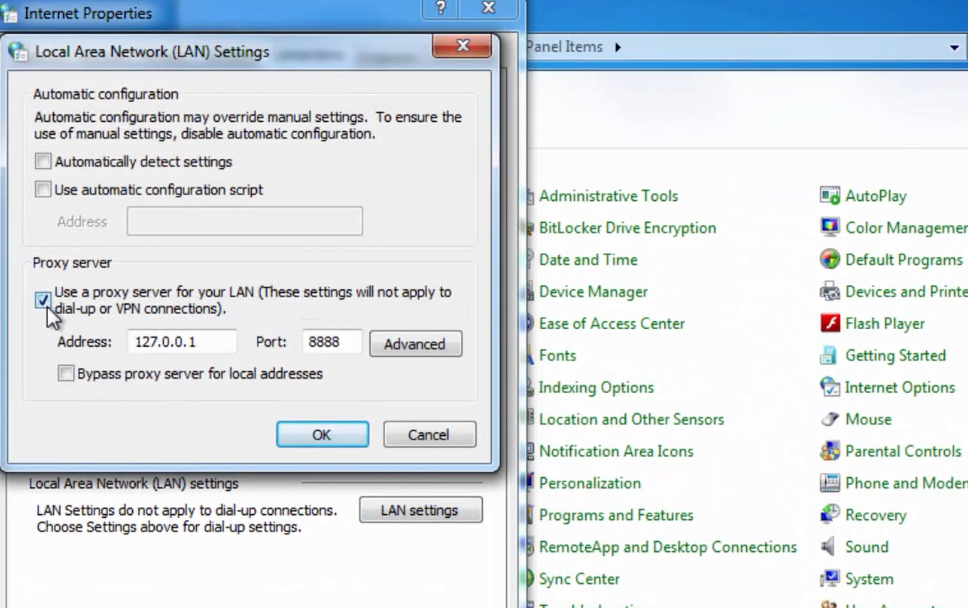Open Devices and Printers icon
Screen dimensions: 968x608
(829, 292)
